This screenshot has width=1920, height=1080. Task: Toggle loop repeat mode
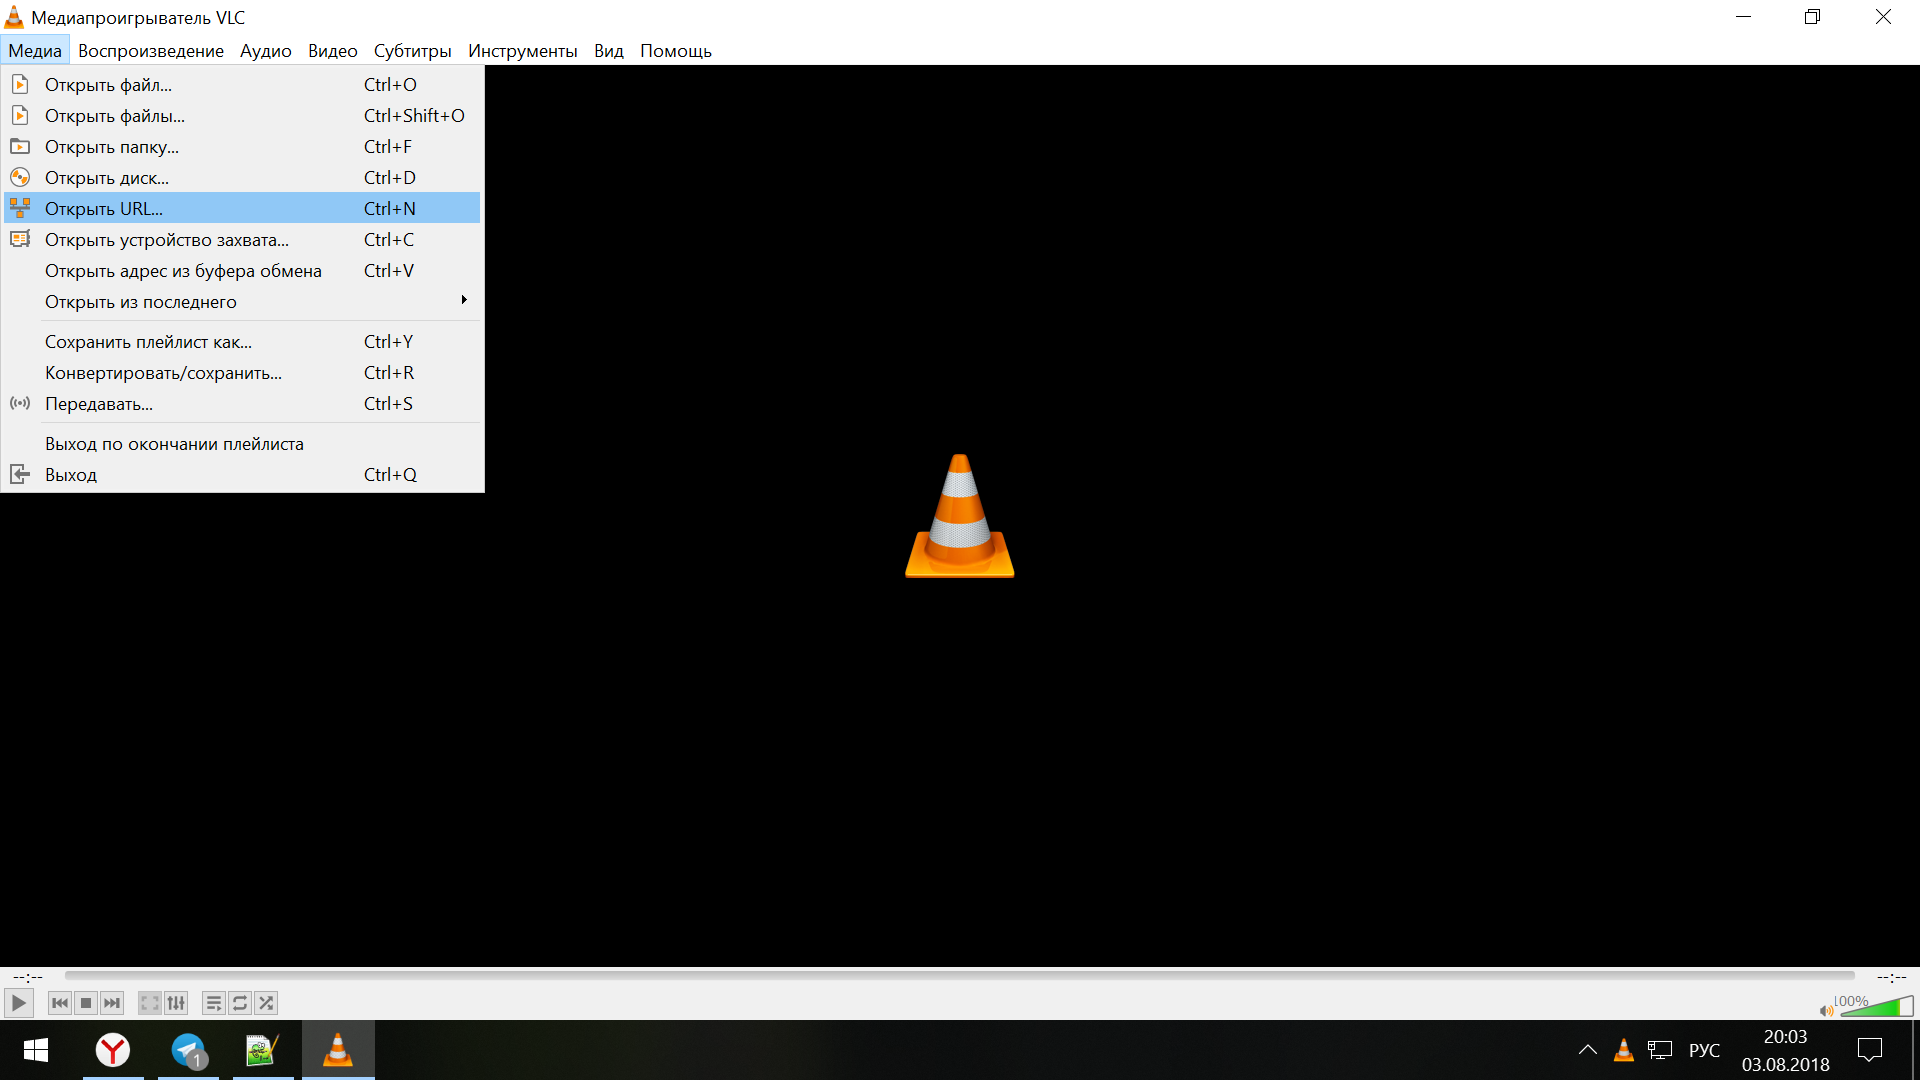(240, 1003)
